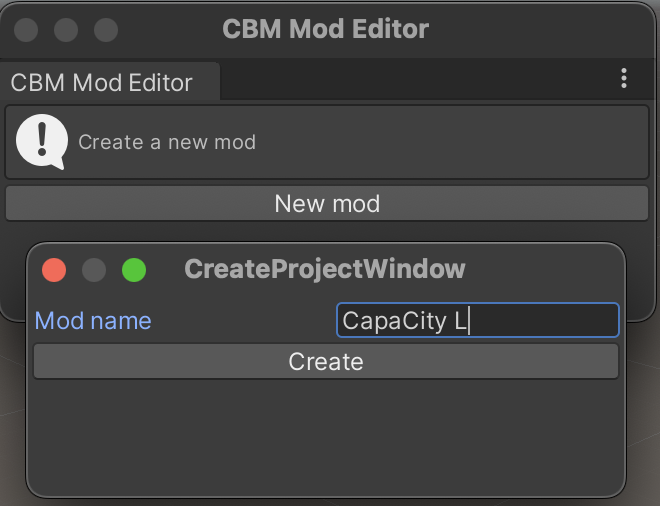The height and width of the screenshot is (506, 660).
Task: Minimize the main CBM Mod Editor window
Action: coord(66,29)
